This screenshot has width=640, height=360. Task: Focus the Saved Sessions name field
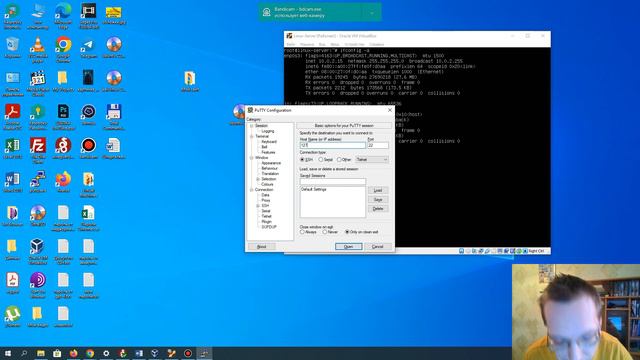333,181
